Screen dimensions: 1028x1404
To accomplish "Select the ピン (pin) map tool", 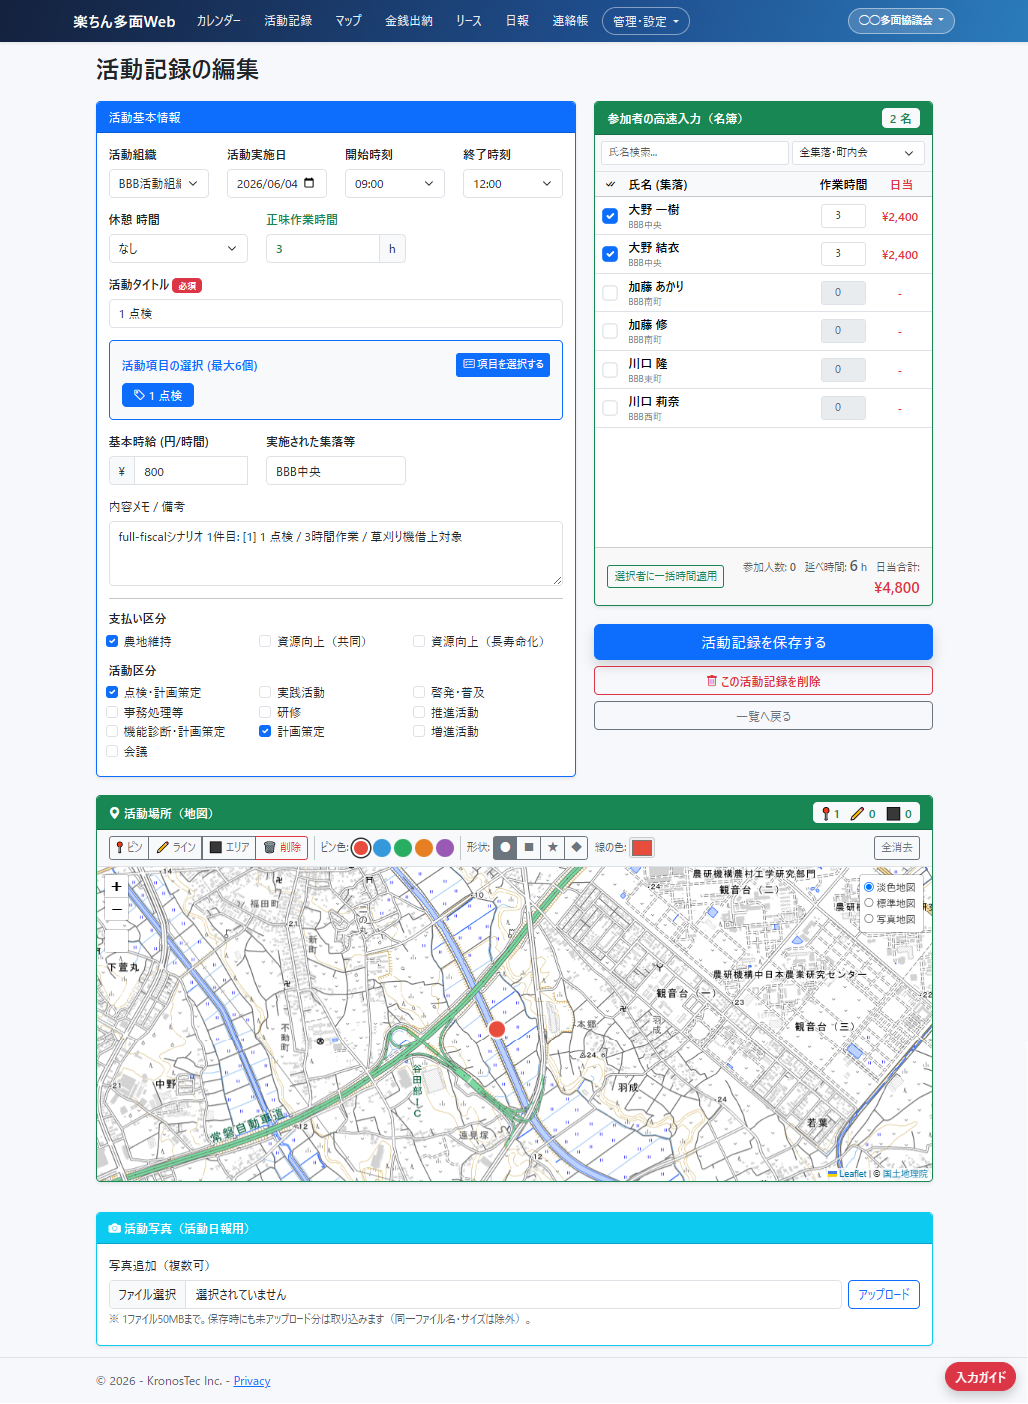I will coord(129,847).
